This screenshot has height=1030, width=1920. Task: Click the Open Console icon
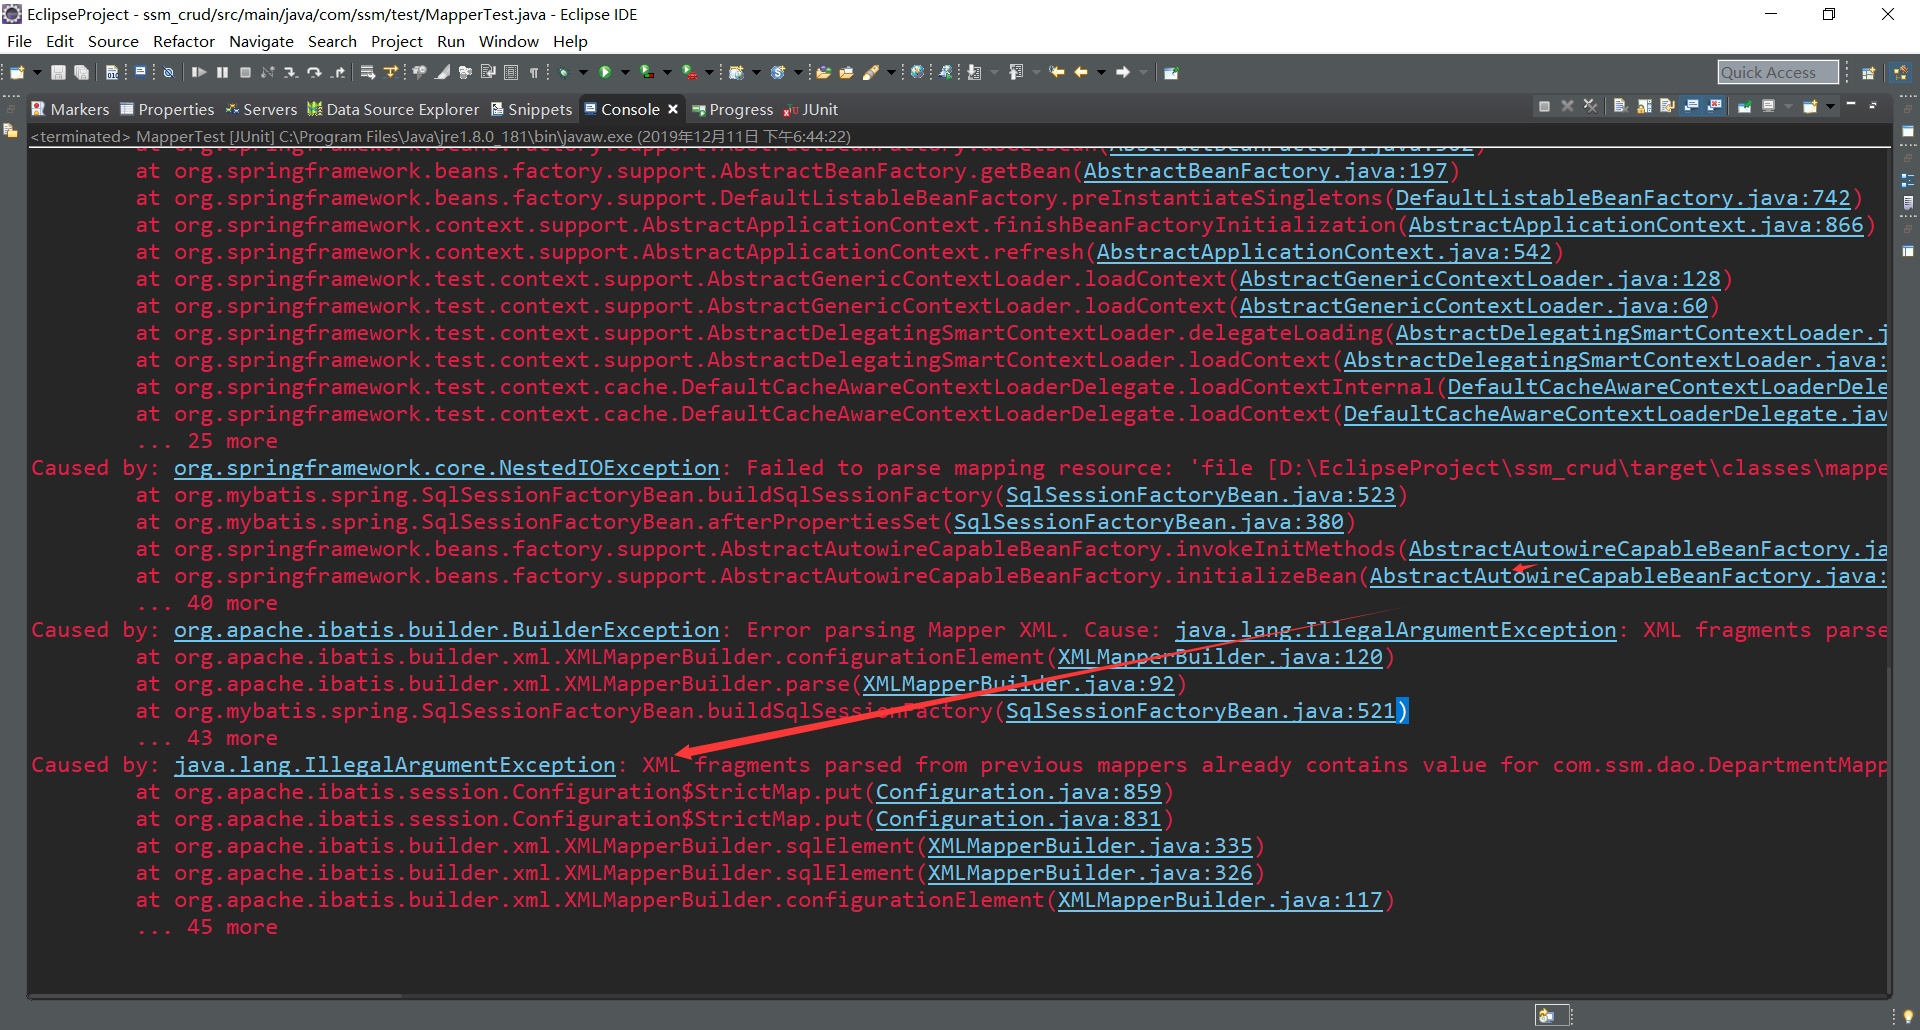coord(1810,106)
